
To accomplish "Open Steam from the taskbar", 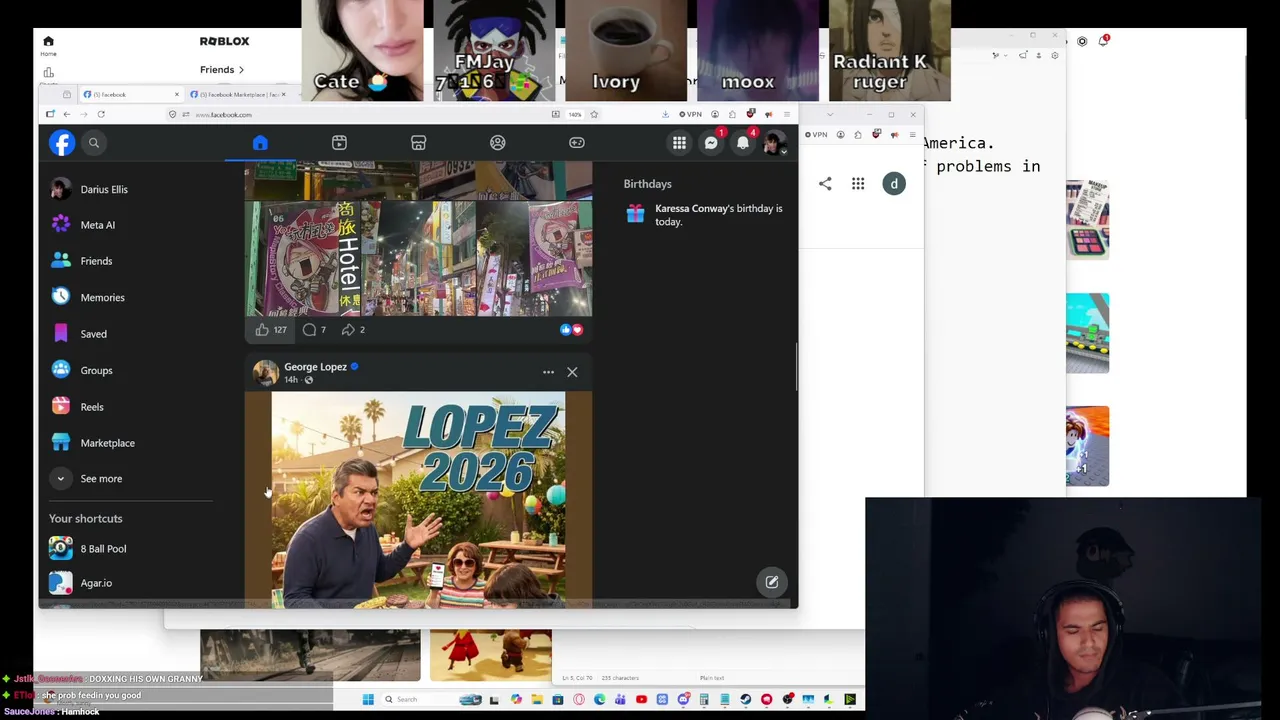I will 745,699.
